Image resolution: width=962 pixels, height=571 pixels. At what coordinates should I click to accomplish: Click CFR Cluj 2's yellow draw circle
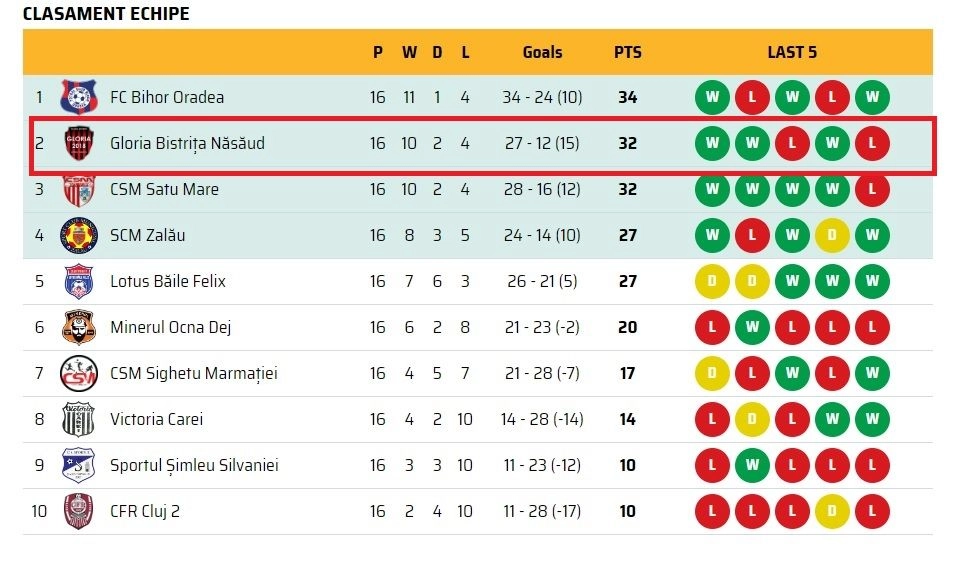tap(832, 511)
